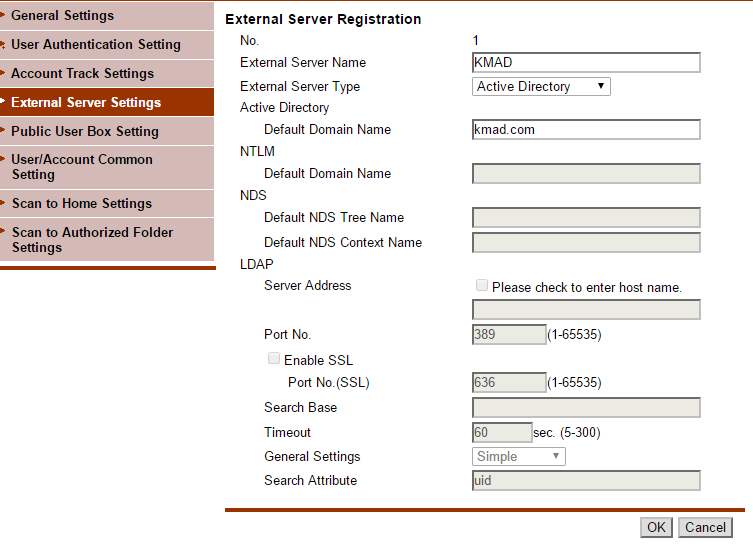753x549 pixels.
Task: Confirm with the OK button
Action: 656,527
